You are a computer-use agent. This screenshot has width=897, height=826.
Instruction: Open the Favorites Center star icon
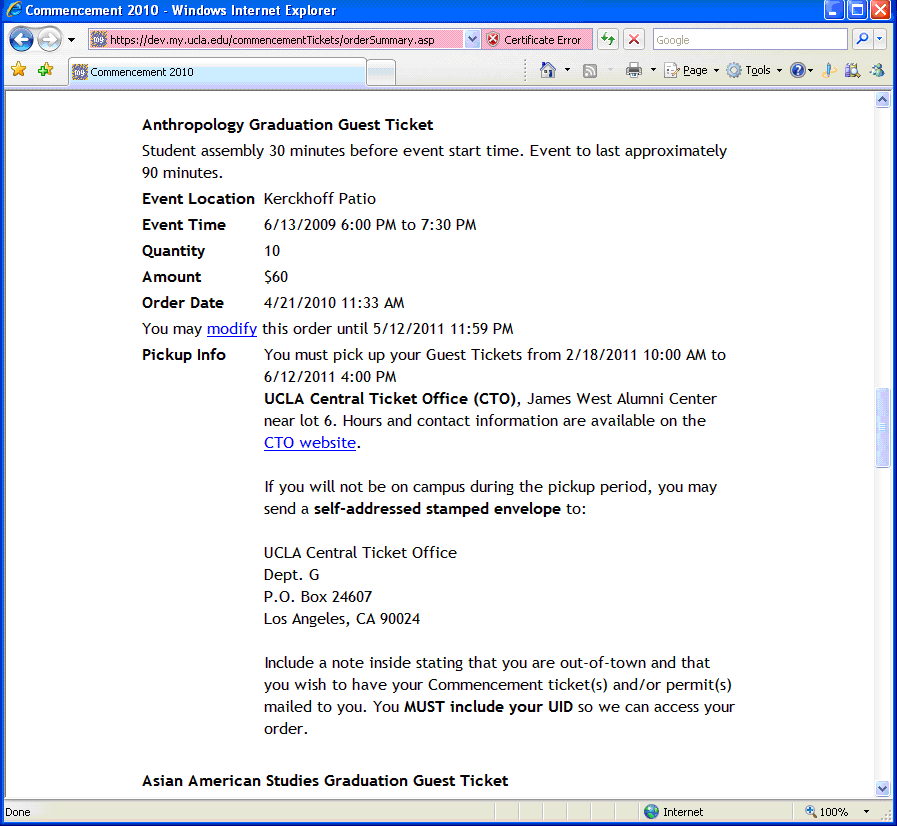click(x=18, y=70)
